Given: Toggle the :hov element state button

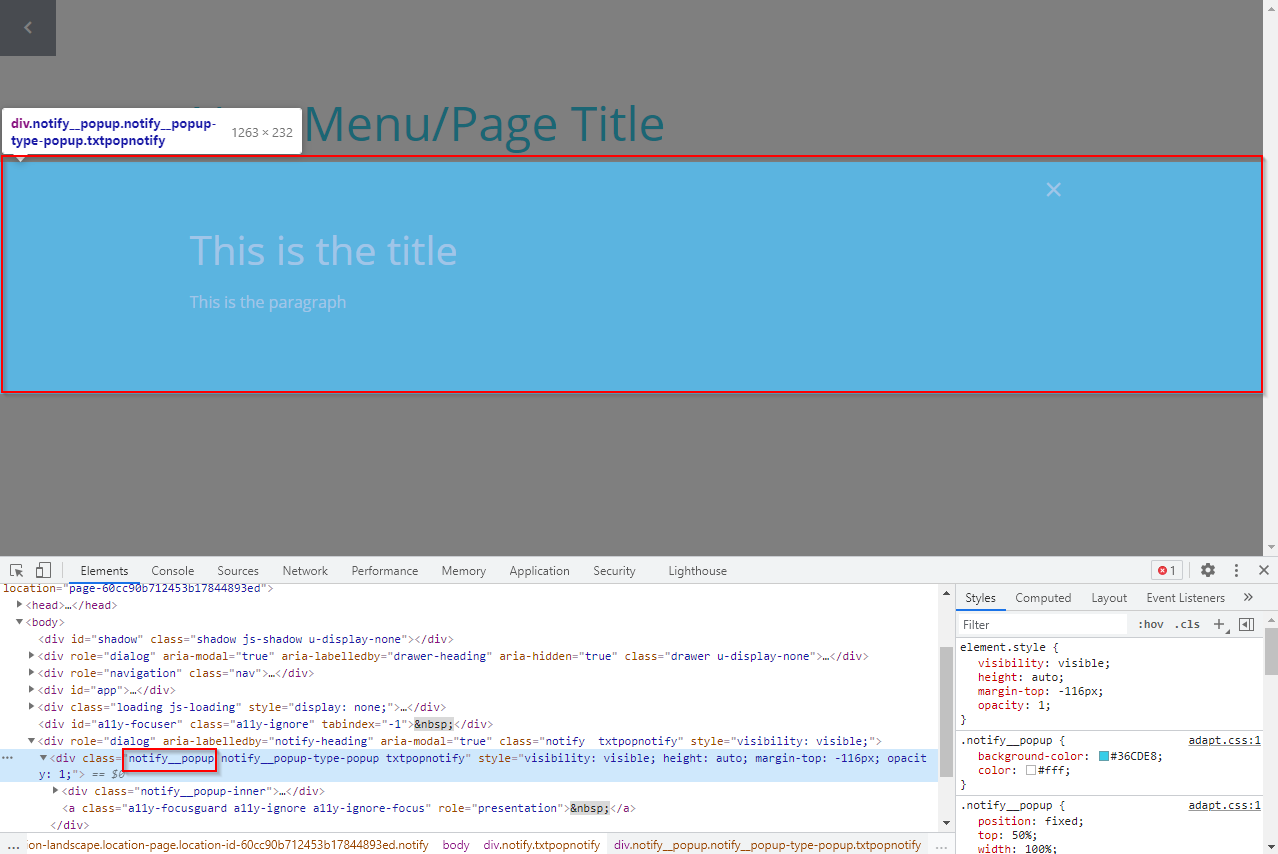Looking at the screenshot, I should click(x=1151, y=624).
